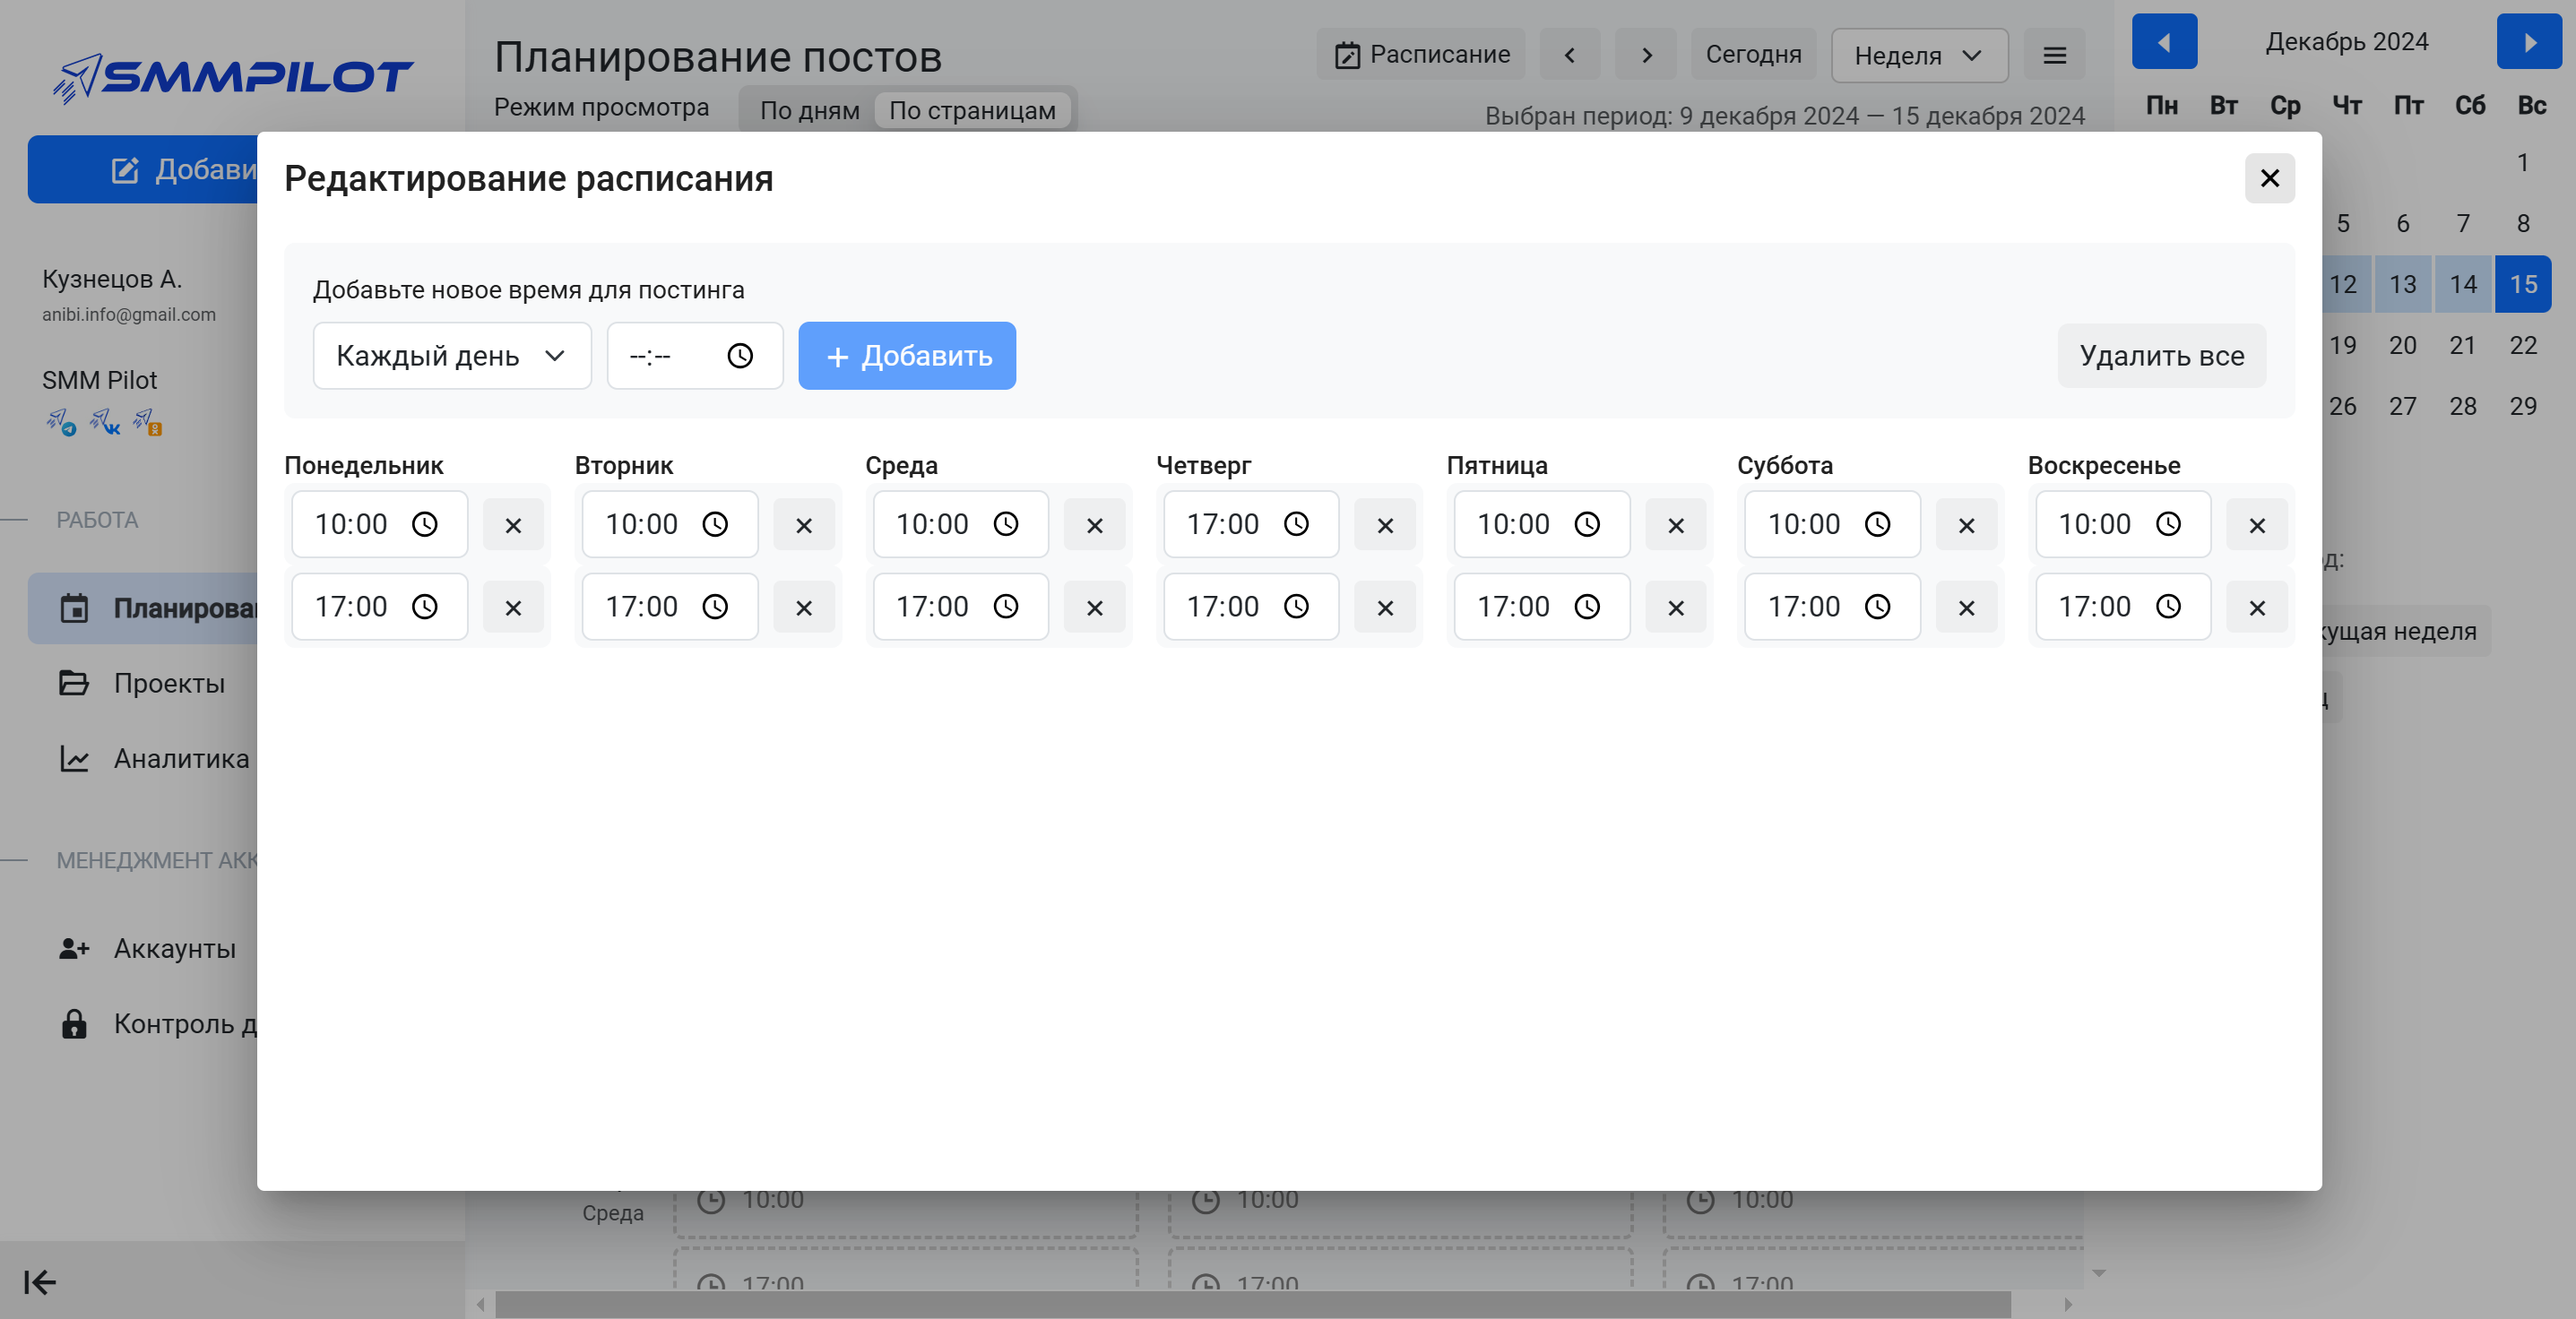Switch view mode to 'По страницам'
2576x1319 pixels.
(x=972, y=110)
